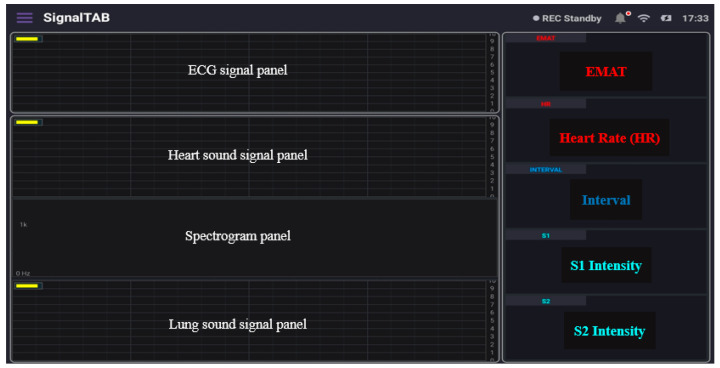Select the small HR tab header
Screen dimensions: 720x368
546,104
